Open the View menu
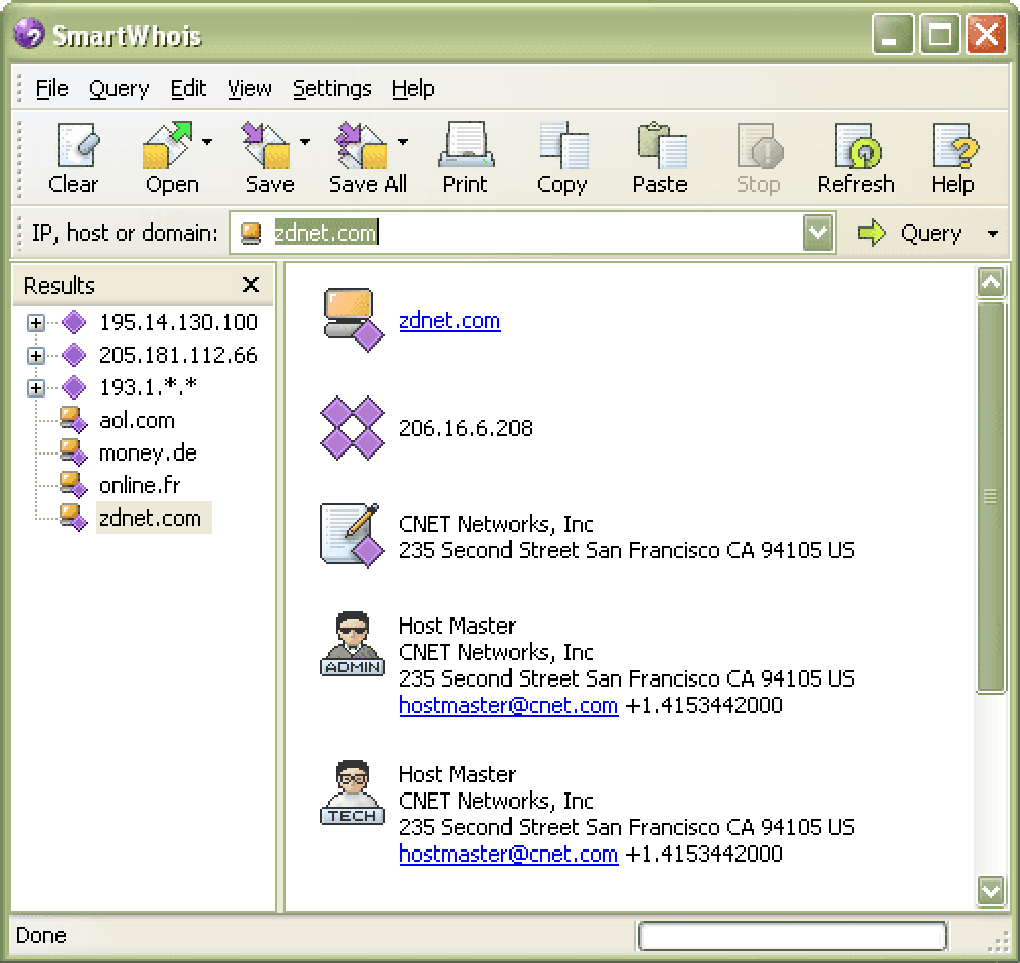The width and height of the screenshot is (1020, 963). [249, 88]
